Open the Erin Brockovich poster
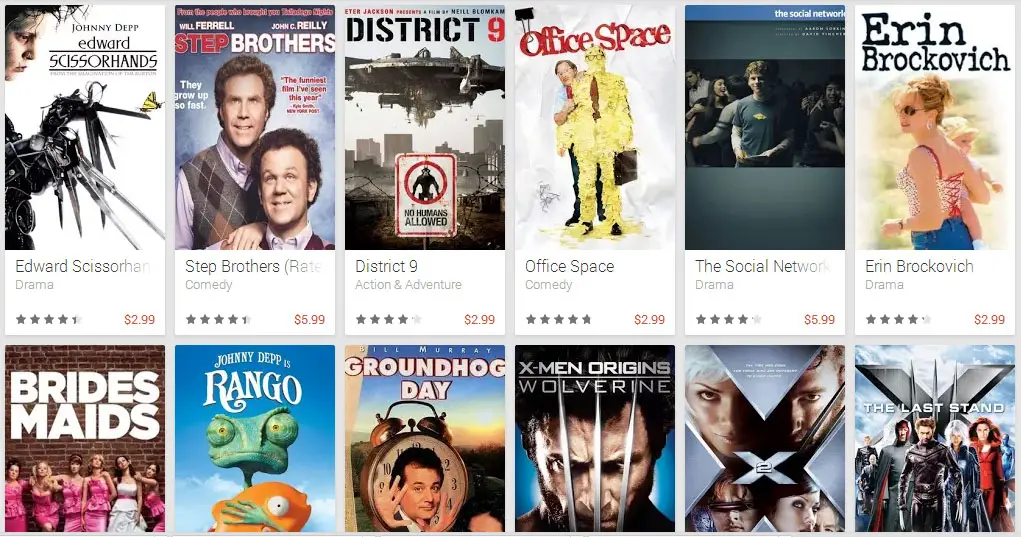1021x537 pixels. 934,128
